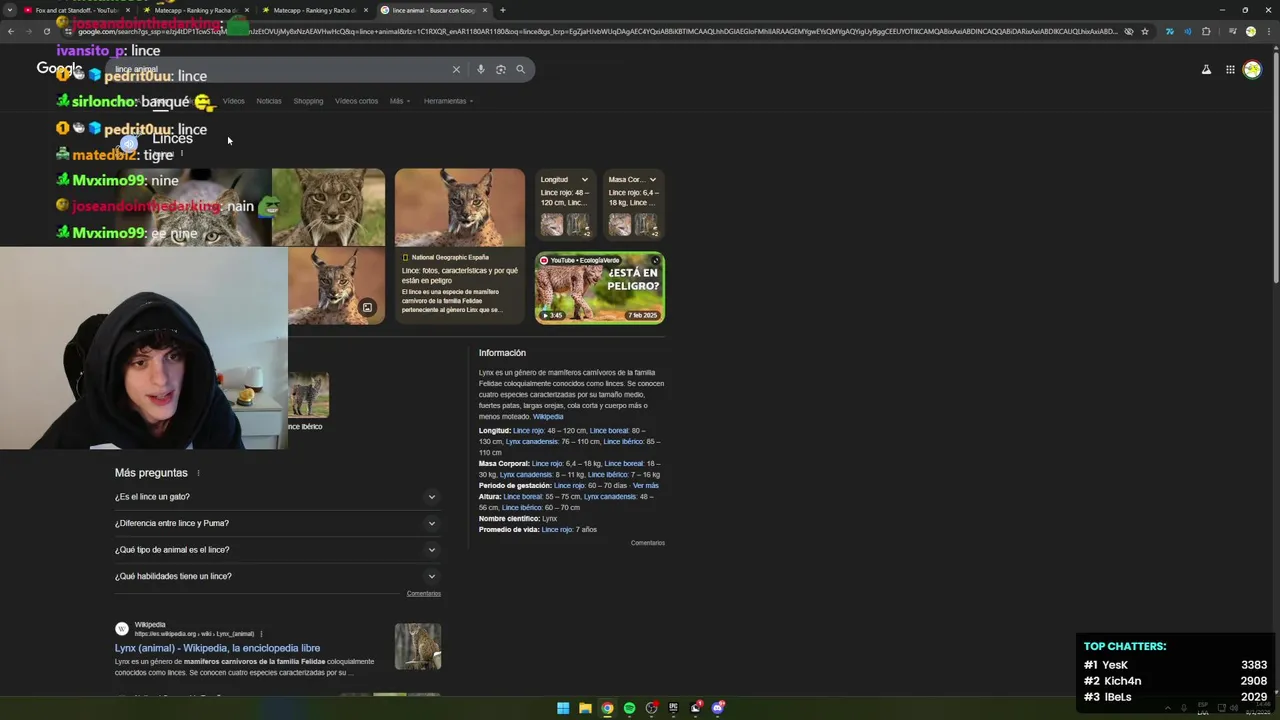Select the Shopping search filter
The height and width of the screenshot is (720, 1280).
308,101
